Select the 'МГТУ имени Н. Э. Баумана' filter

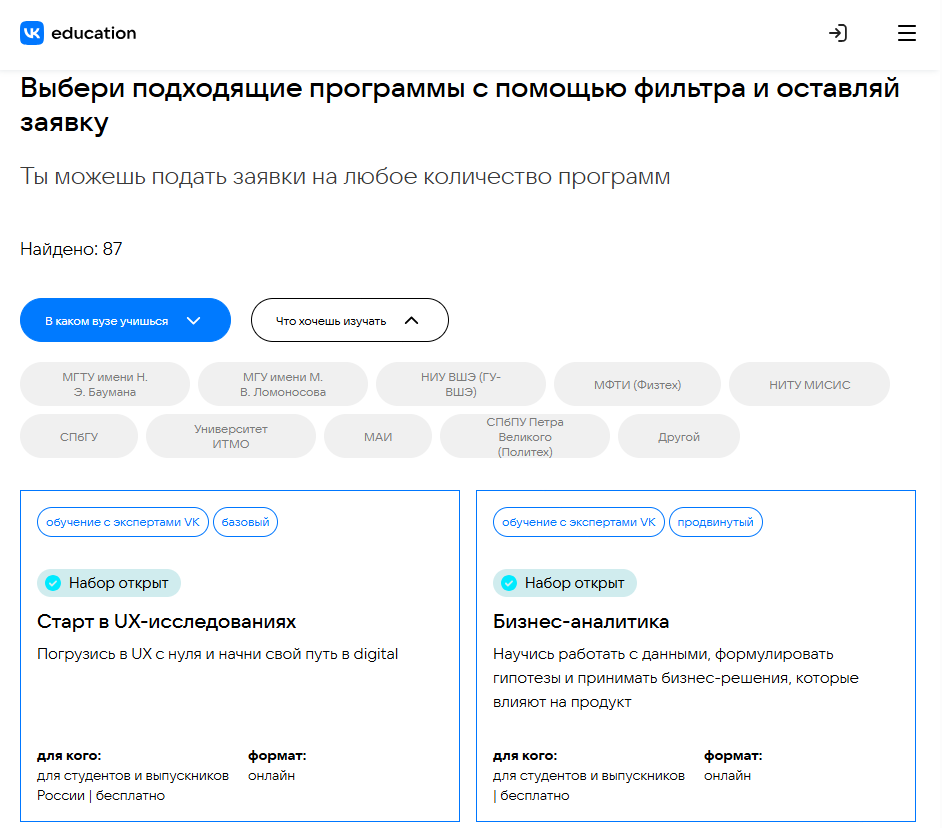pyautogui.click(x=105, y=384)
